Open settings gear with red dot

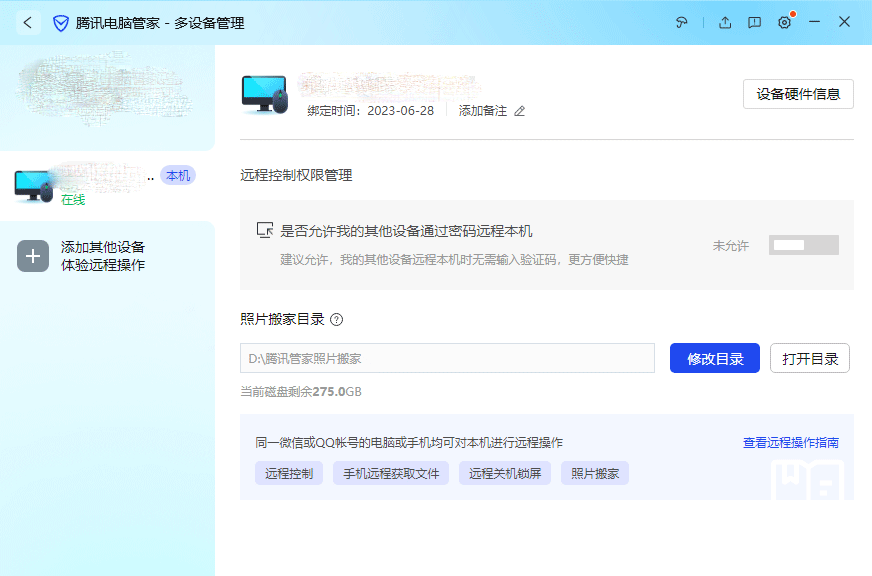coord(785,22)
